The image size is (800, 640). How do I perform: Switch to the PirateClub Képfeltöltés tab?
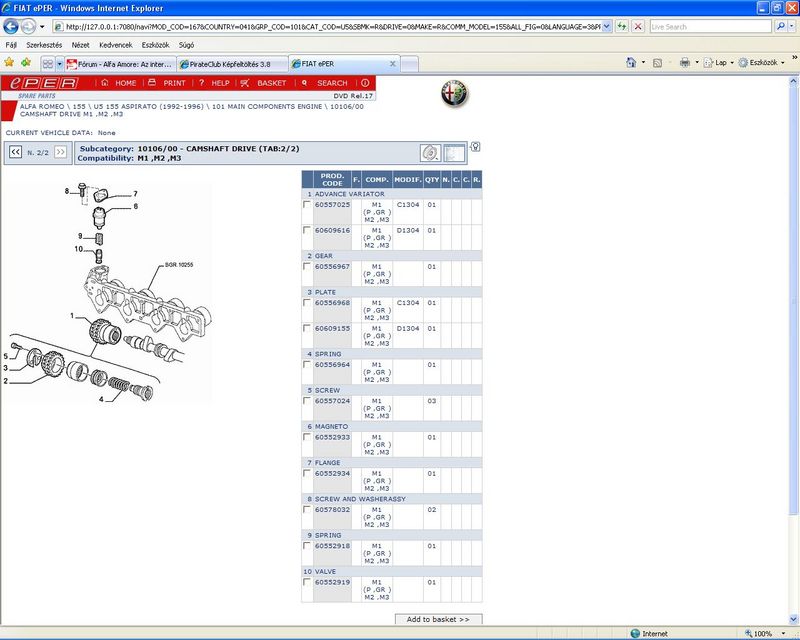click(230, 63)
